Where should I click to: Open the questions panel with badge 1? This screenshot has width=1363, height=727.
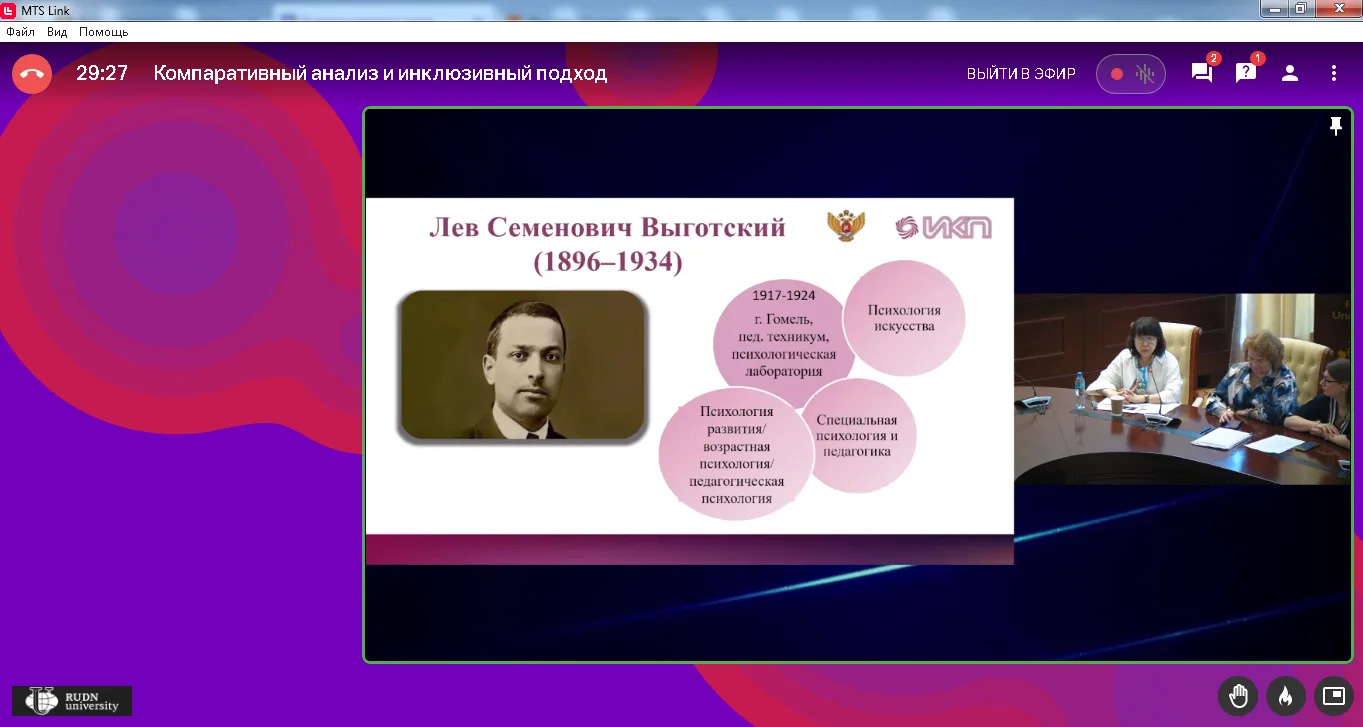click(x=1246, y=73)
